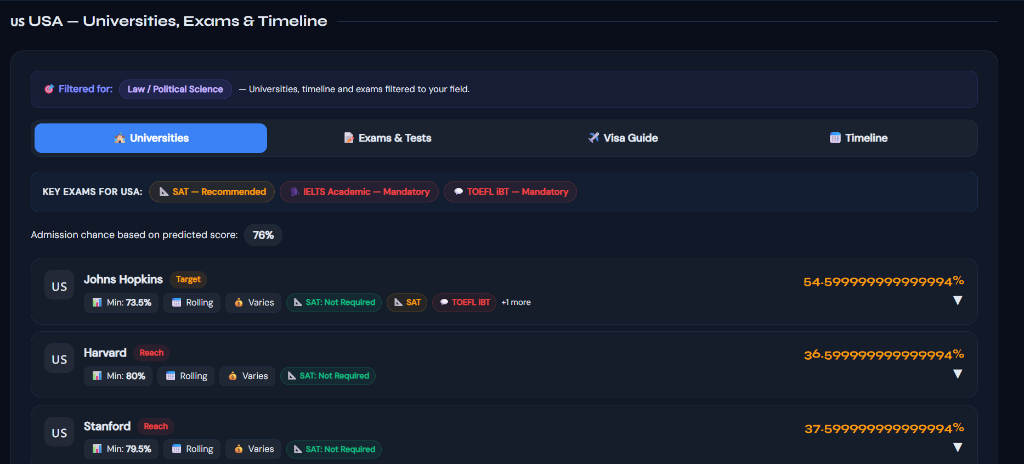
Task: Switch to the Exams & Tests tab
Action: 387,138
